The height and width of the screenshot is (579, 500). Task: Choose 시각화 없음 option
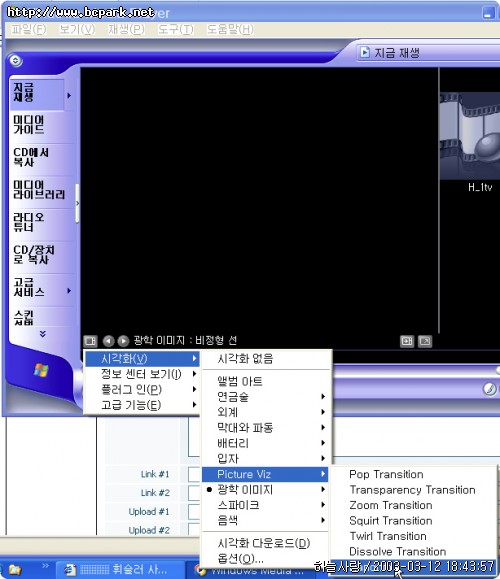click(x=266, y=359)
